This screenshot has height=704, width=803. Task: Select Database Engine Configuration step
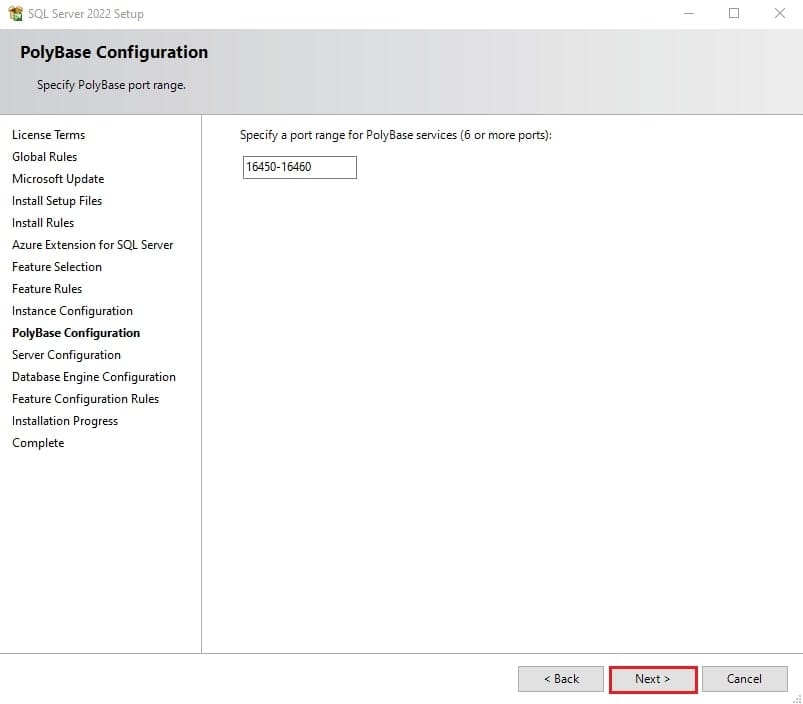(x=94, y=377)
